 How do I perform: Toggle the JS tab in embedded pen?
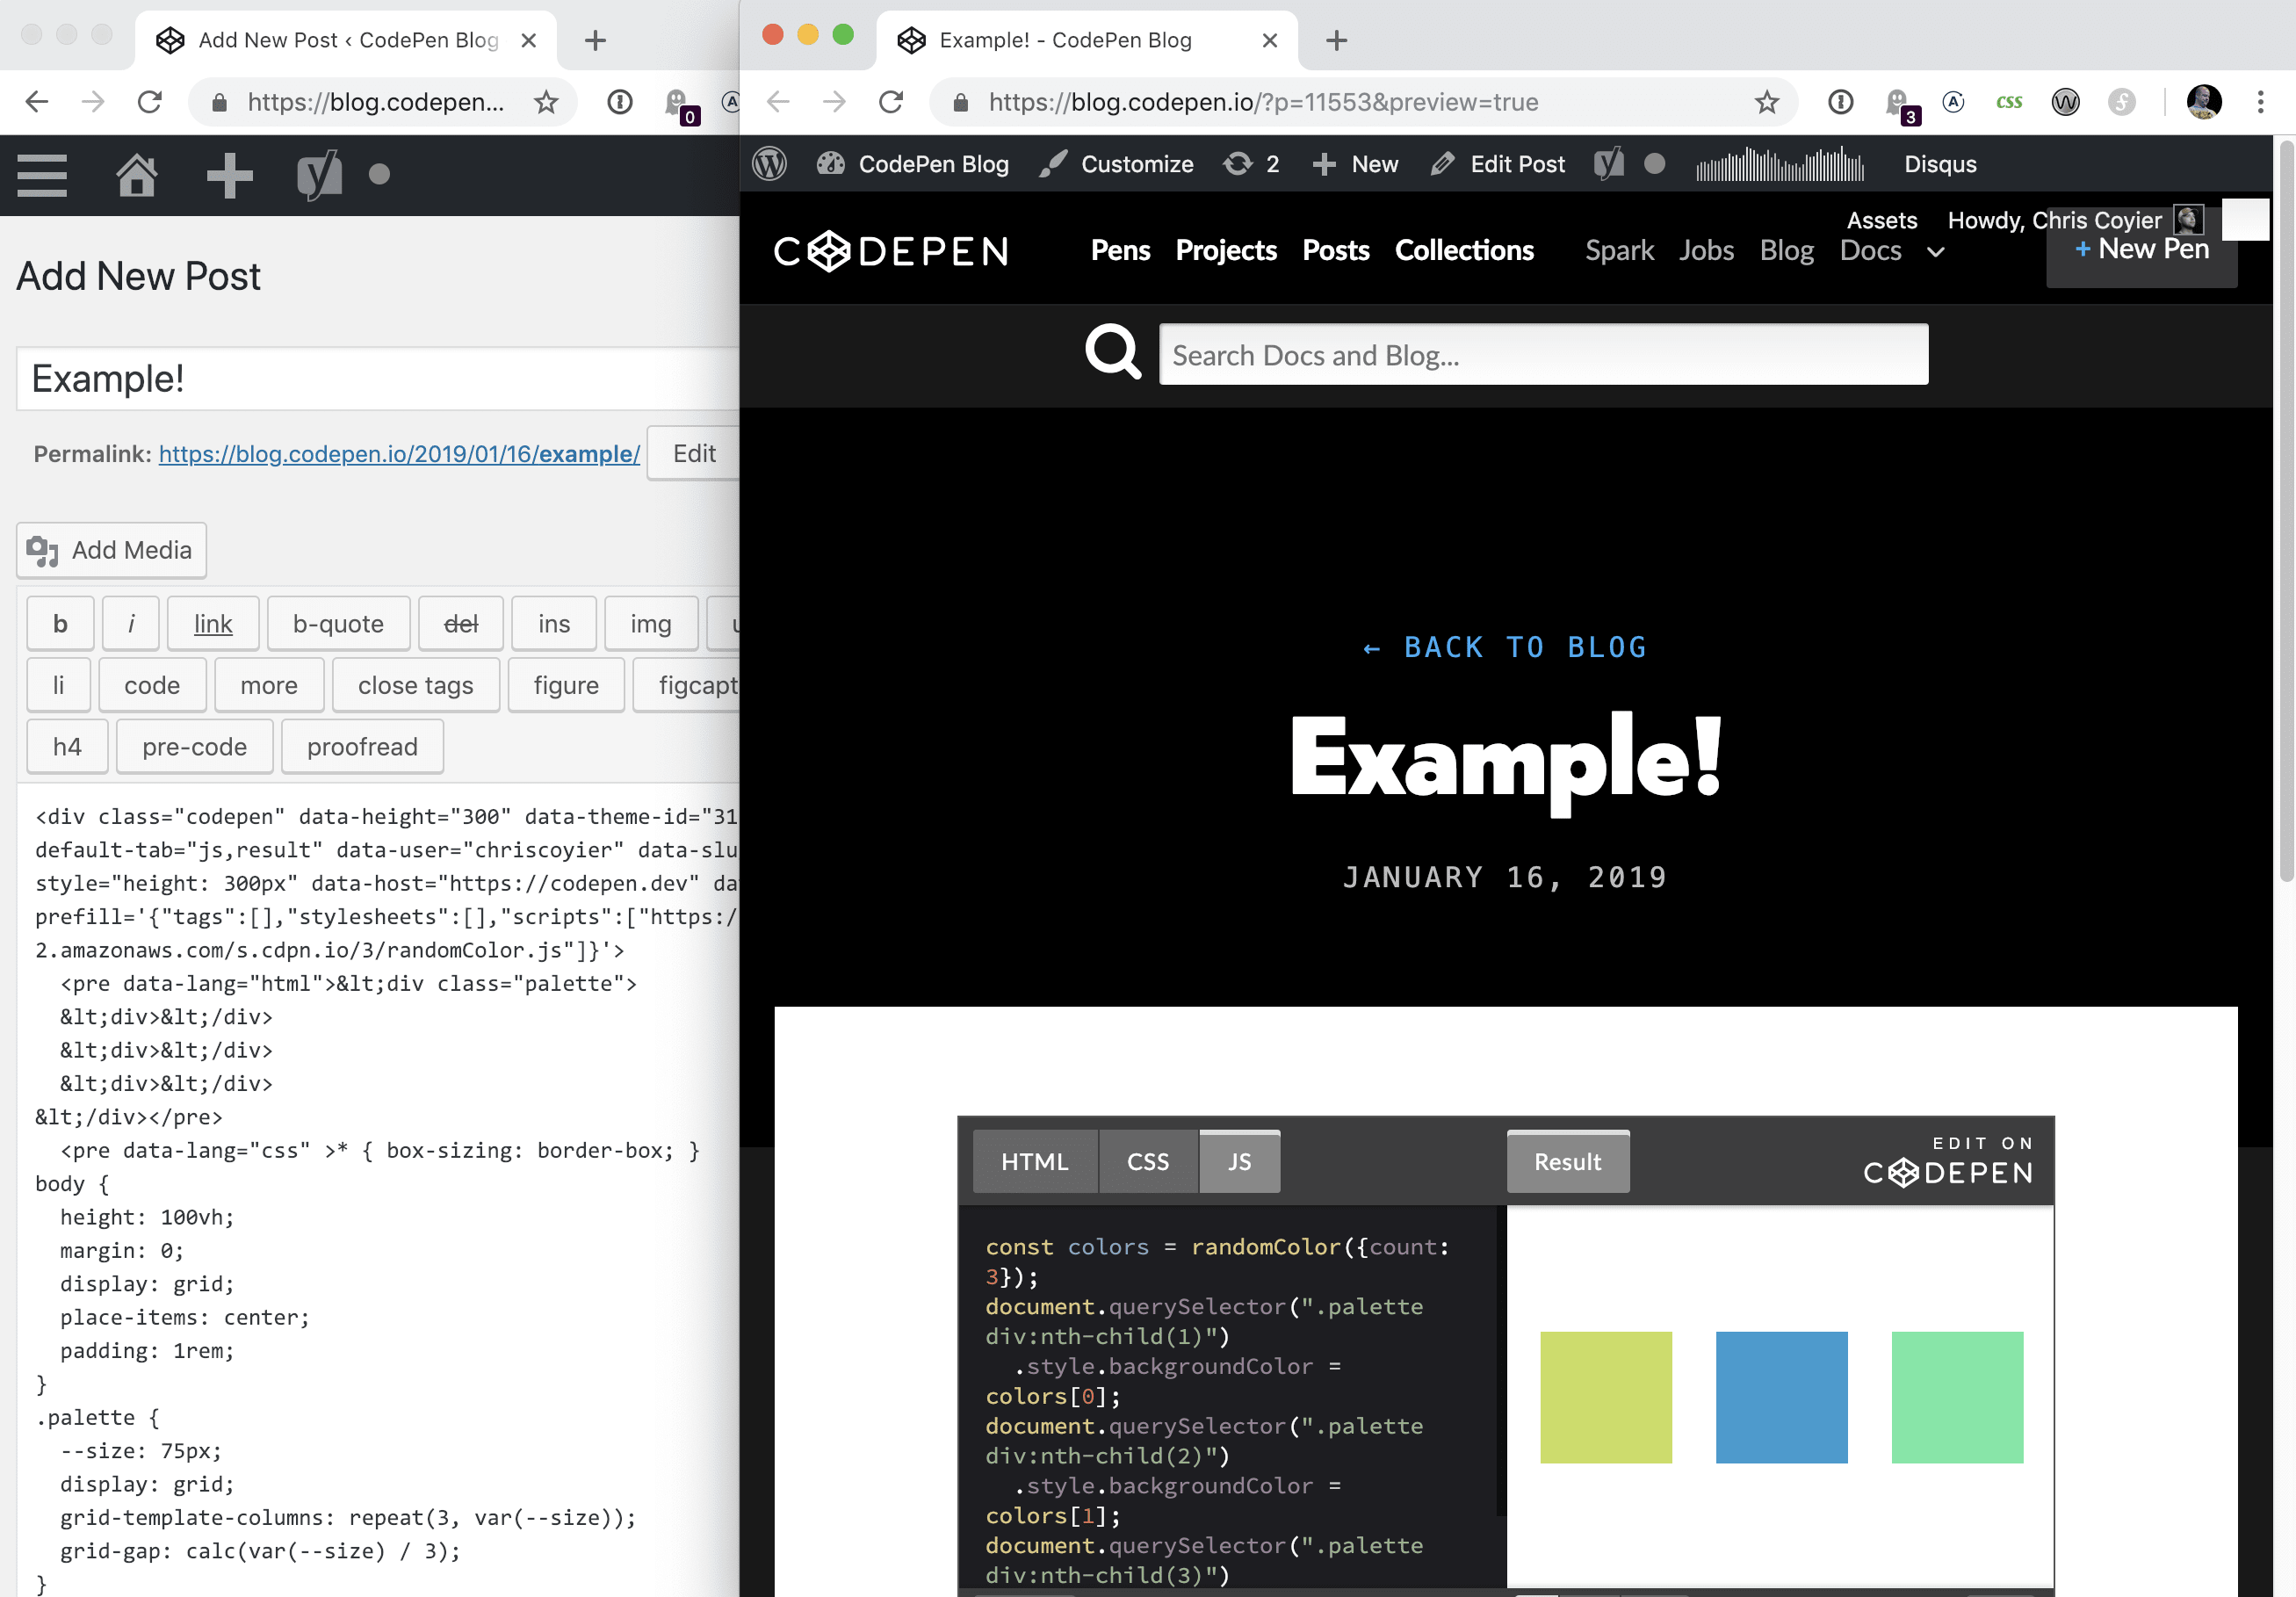point(1240,1161)
